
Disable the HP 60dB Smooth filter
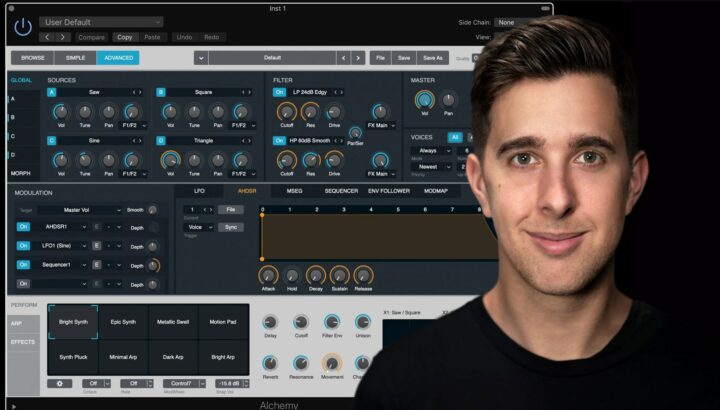280,141
